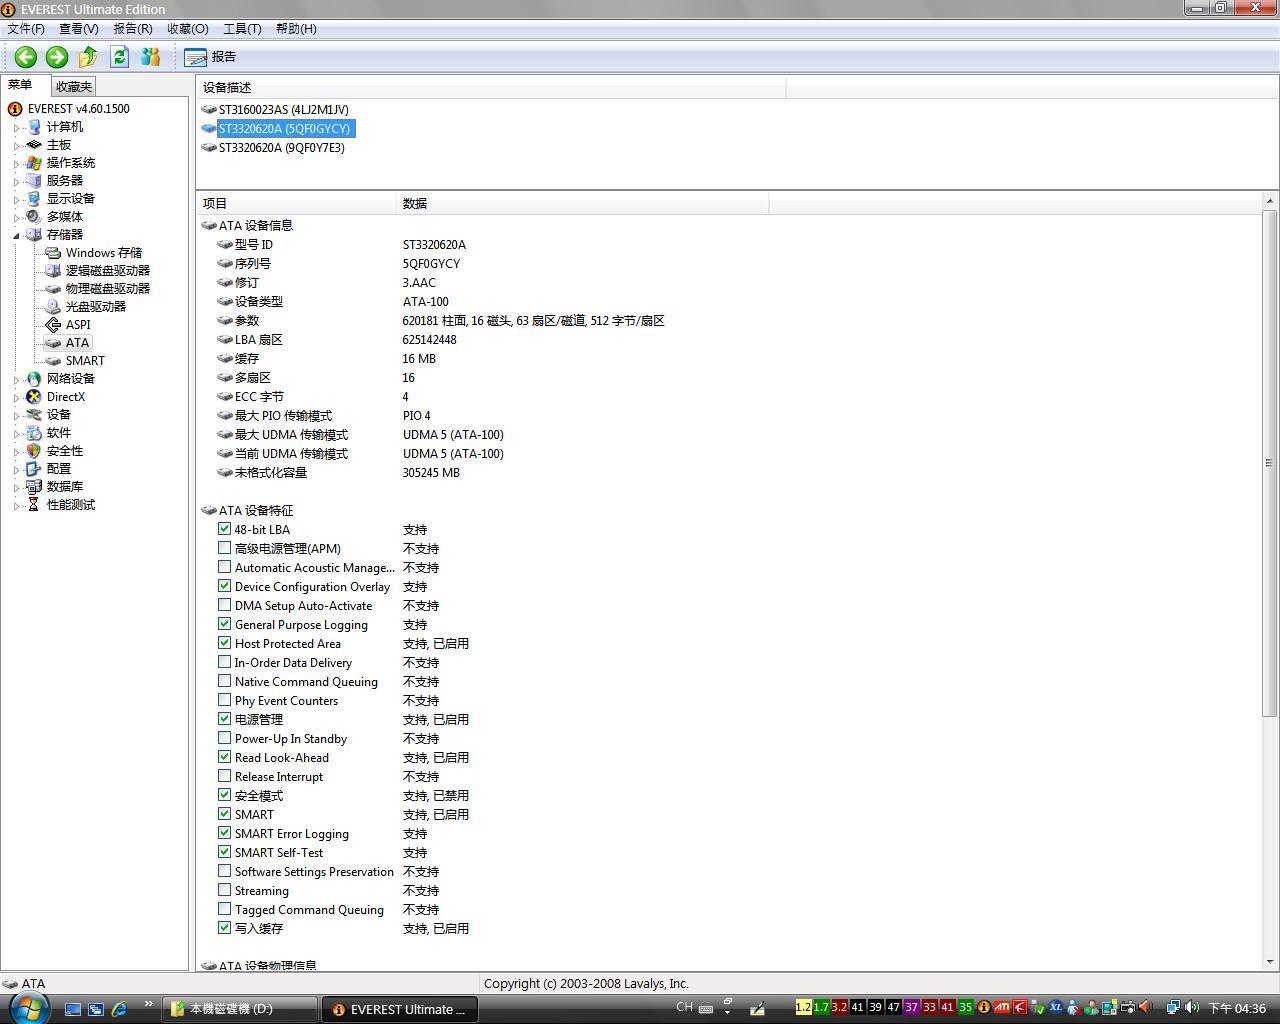Click the 报告 button in the toolbar

point(211,57)
